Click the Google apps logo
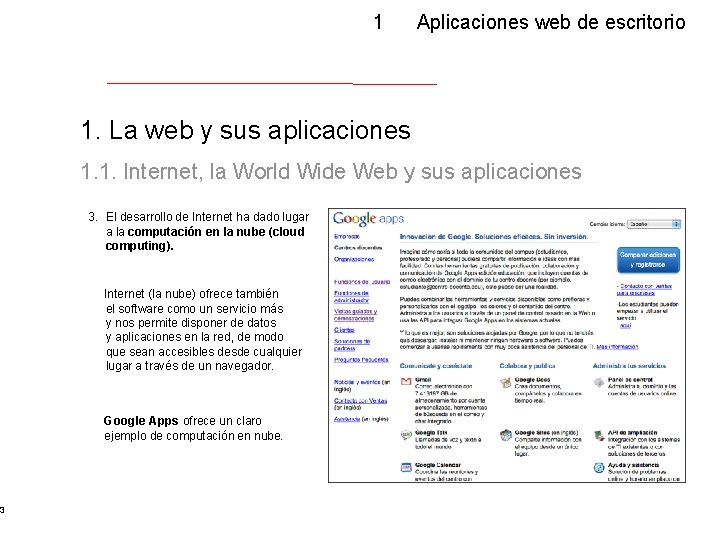Screen dimensions: 720x540 (368, 219)
